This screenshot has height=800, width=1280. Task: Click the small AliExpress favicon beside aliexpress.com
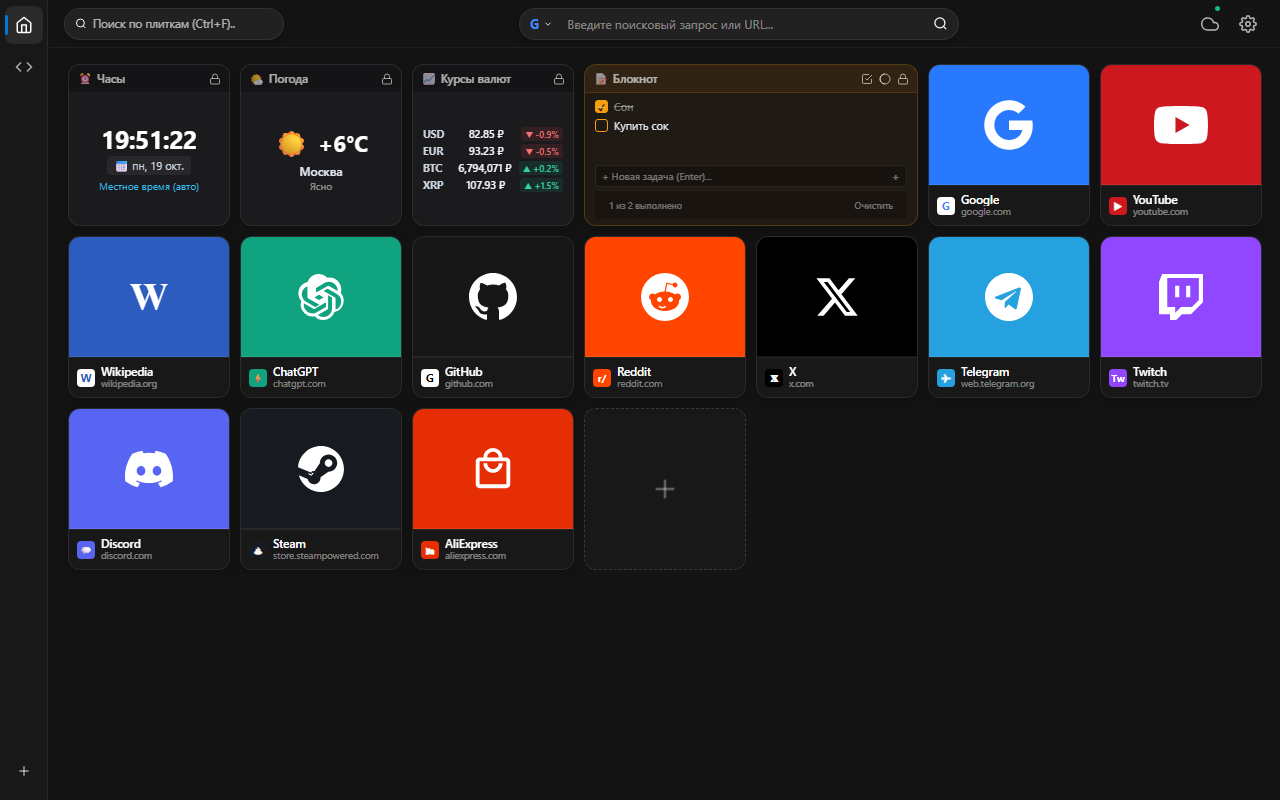[x=430, y=550]
